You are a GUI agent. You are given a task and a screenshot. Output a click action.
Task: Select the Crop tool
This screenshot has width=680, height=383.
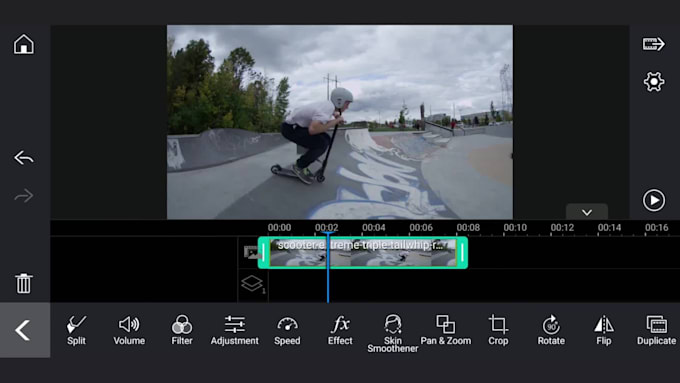tap(498, 330)
